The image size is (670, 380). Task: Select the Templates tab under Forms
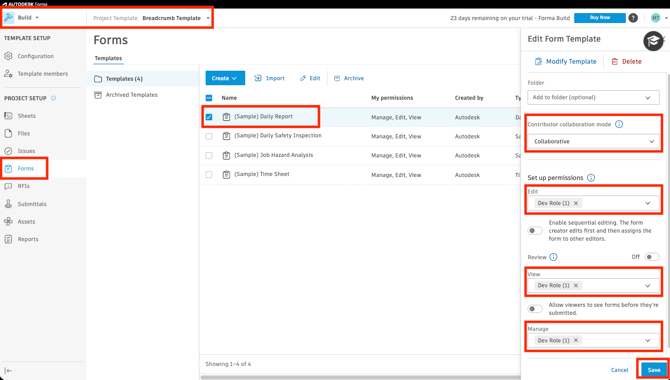(x=108, y=58)
